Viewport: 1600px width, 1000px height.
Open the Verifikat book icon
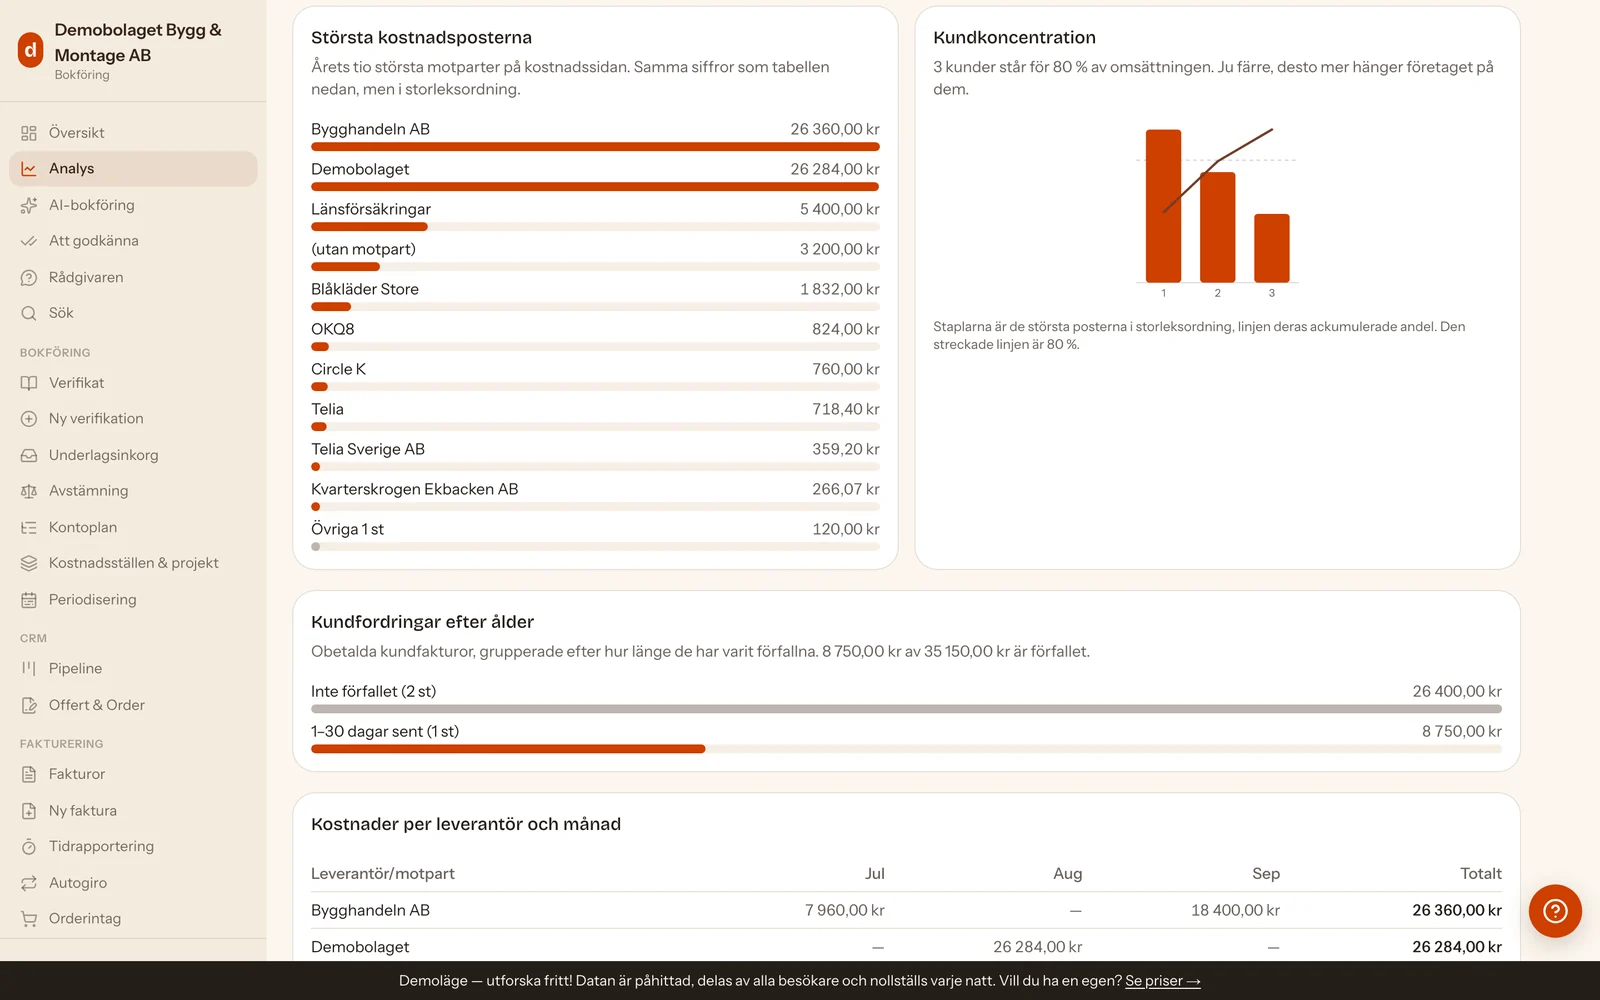click(x=29, y=383)
